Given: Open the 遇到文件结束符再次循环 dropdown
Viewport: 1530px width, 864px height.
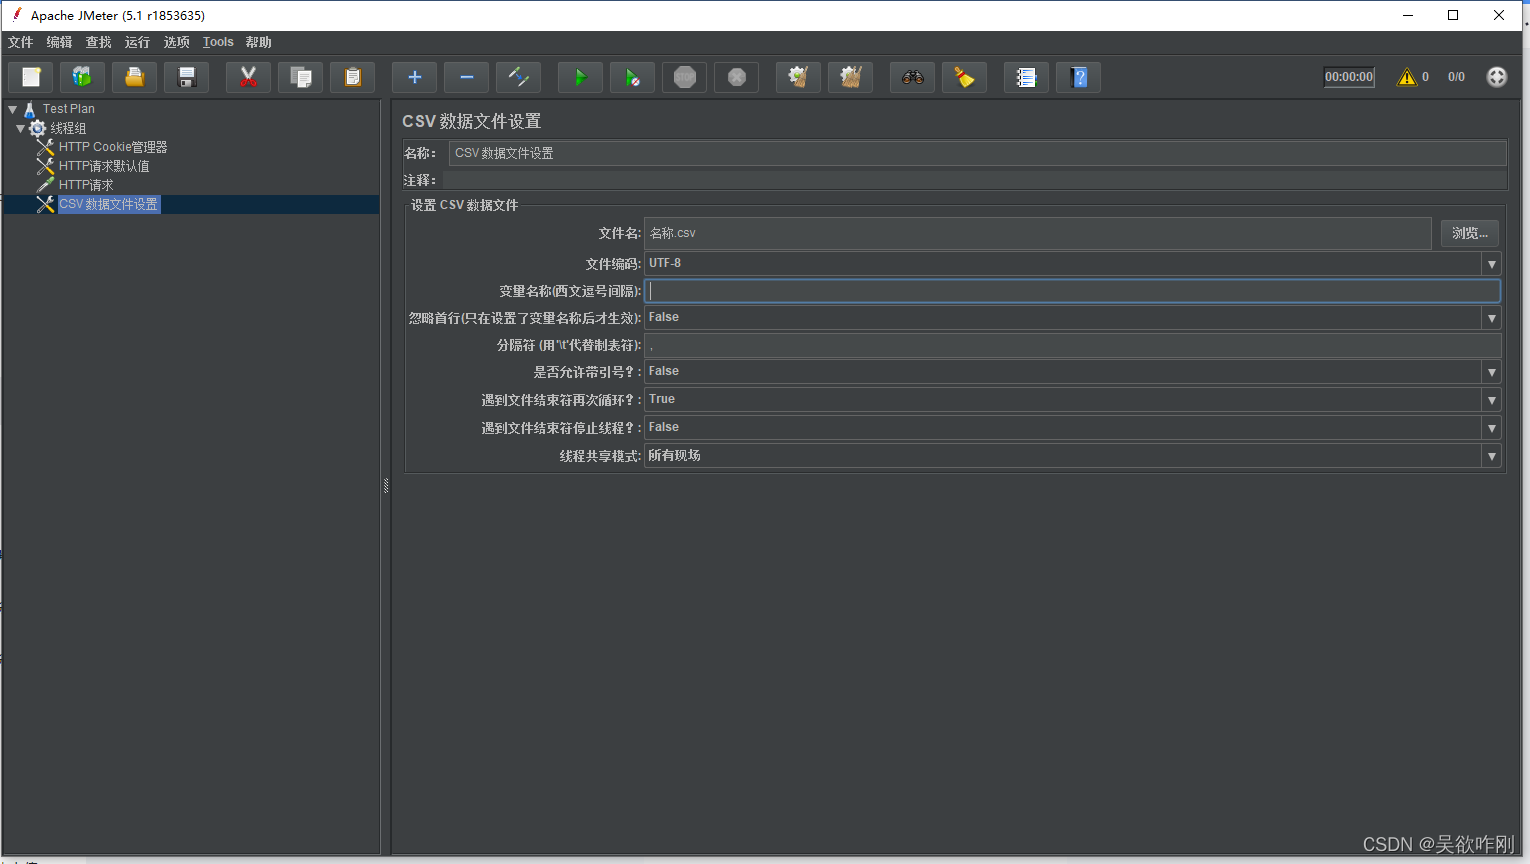Looking at the screenshot, I should coord(1491,400).
